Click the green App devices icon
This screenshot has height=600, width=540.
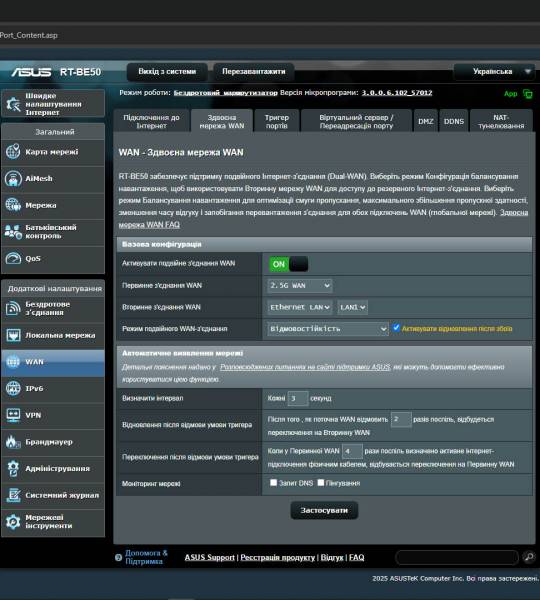(x=528, y=94)
